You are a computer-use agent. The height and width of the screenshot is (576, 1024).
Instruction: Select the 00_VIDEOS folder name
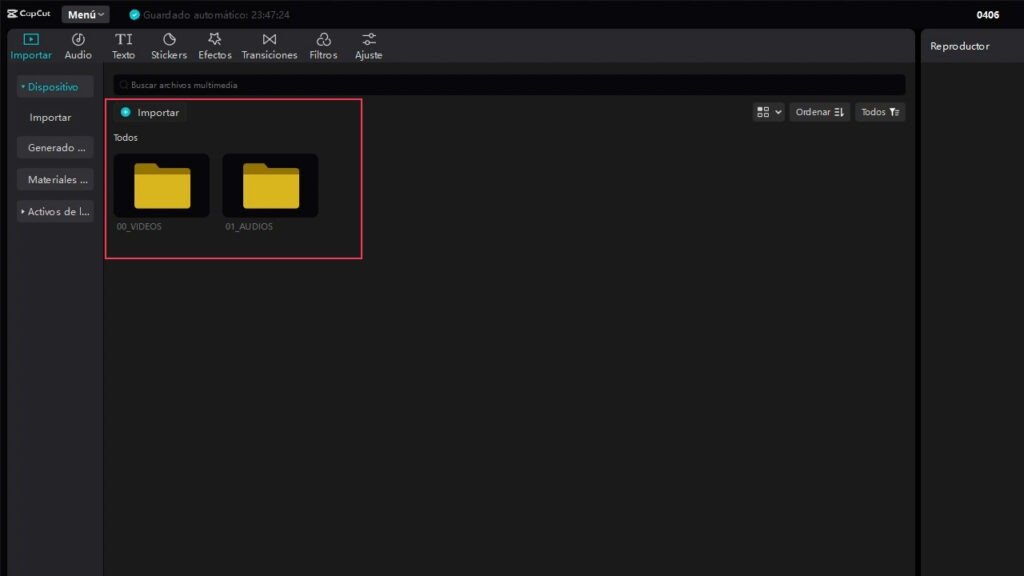point(139,227)
